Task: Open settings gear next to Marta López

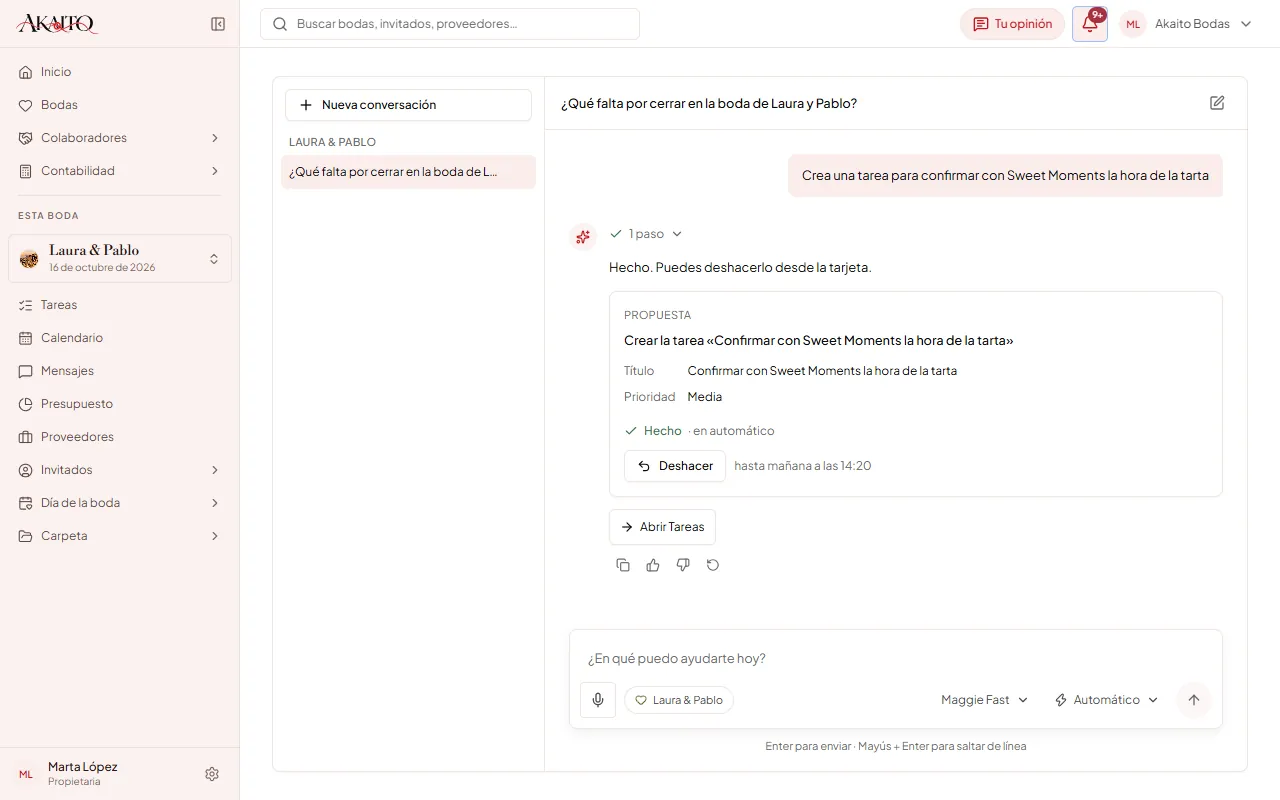Action: 212,774
